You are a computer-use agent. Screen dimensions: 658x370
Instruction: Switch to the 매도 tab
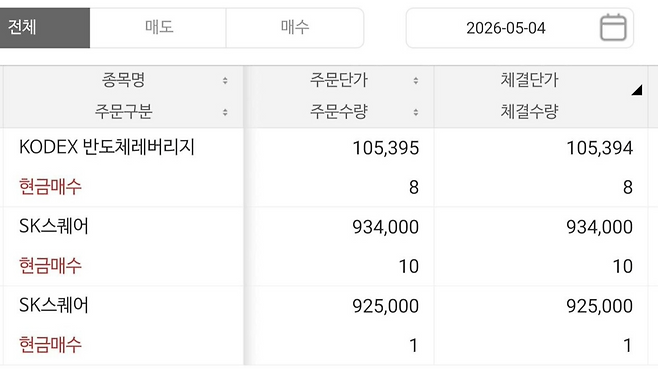click(x=158, y=28)
